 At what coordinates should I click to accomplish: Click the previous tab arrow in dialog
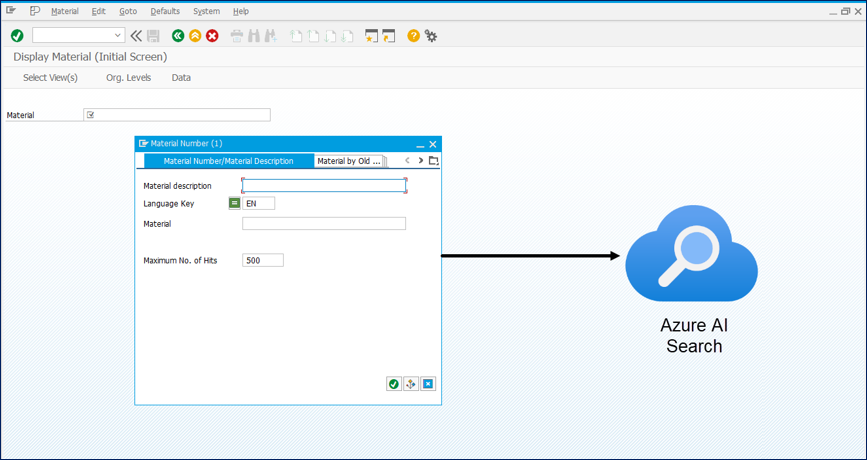click(408, 161)
